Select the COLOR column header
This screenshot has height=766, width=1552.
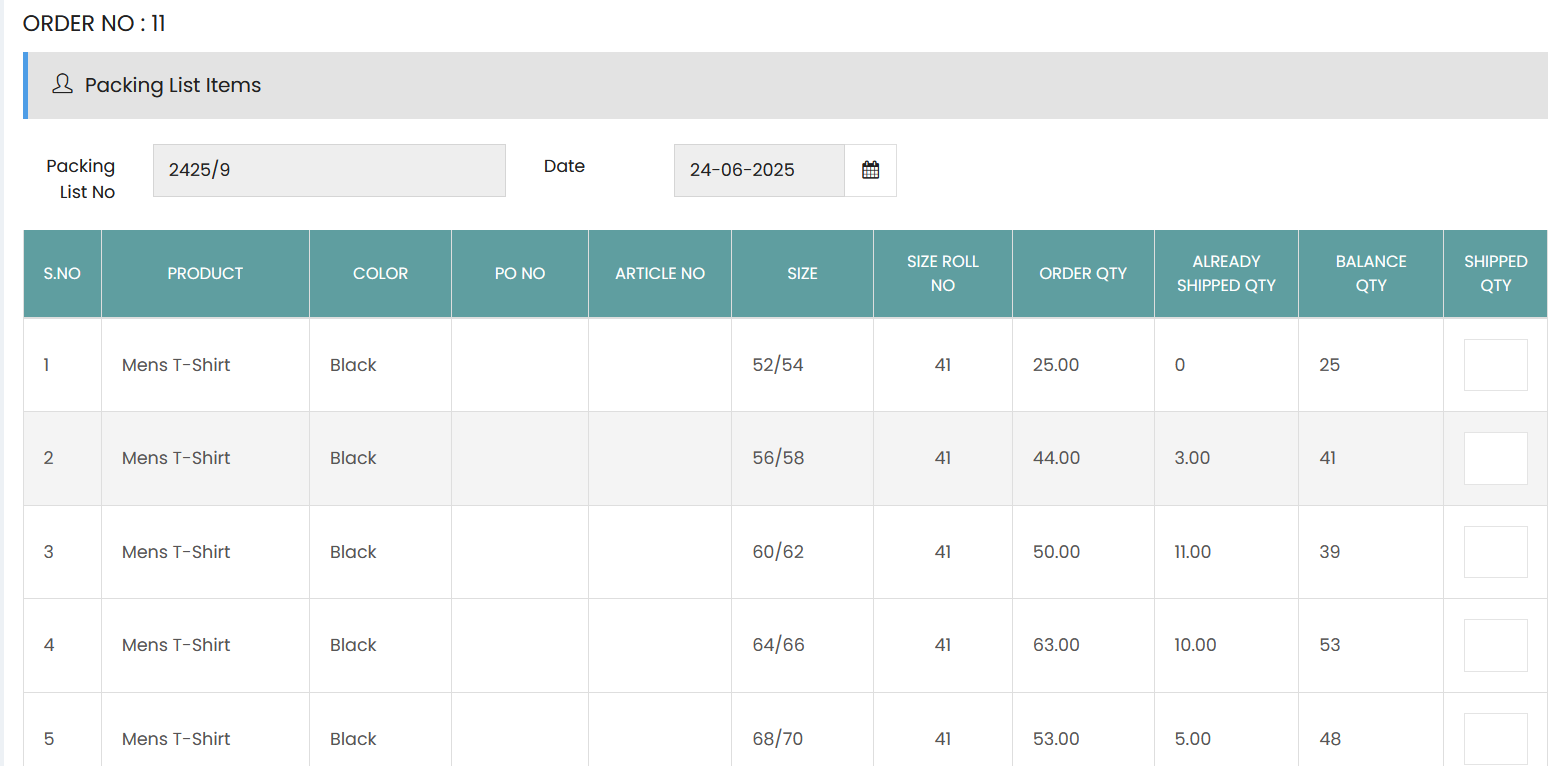coord(380,273)
